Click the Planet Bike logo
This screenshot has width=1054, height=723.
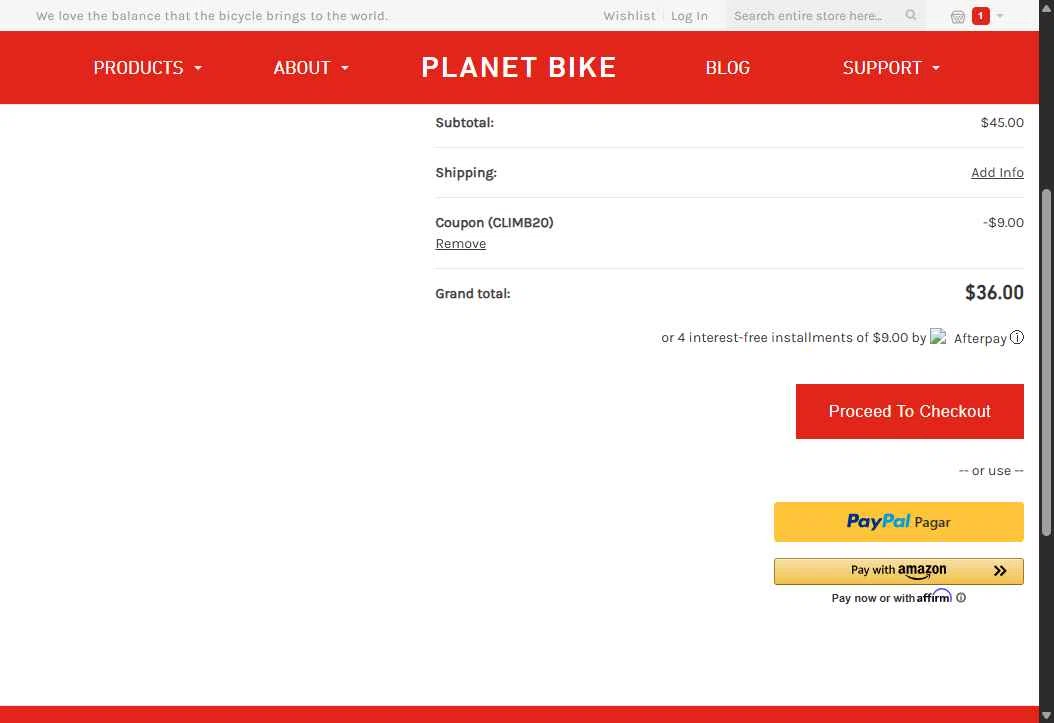pyautogui.click(x=518, y=67)
